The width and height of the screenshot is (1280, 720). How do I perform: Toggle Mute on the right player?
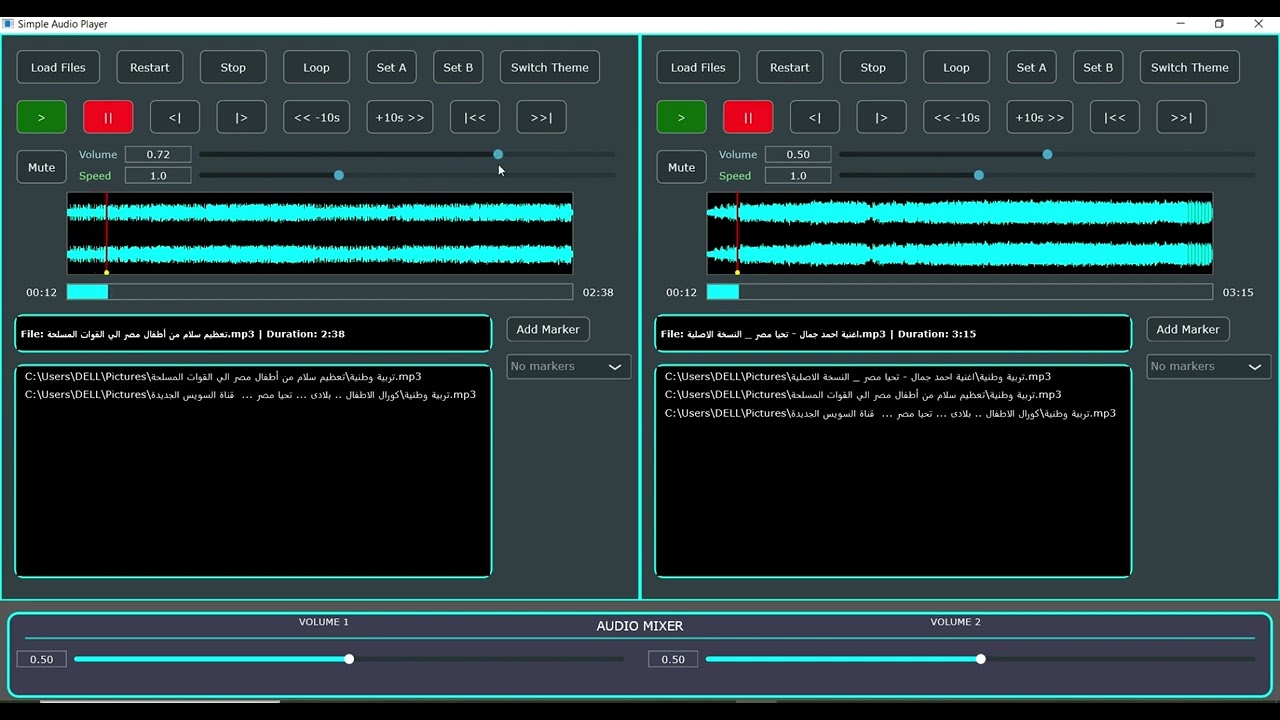coord(682,167)
